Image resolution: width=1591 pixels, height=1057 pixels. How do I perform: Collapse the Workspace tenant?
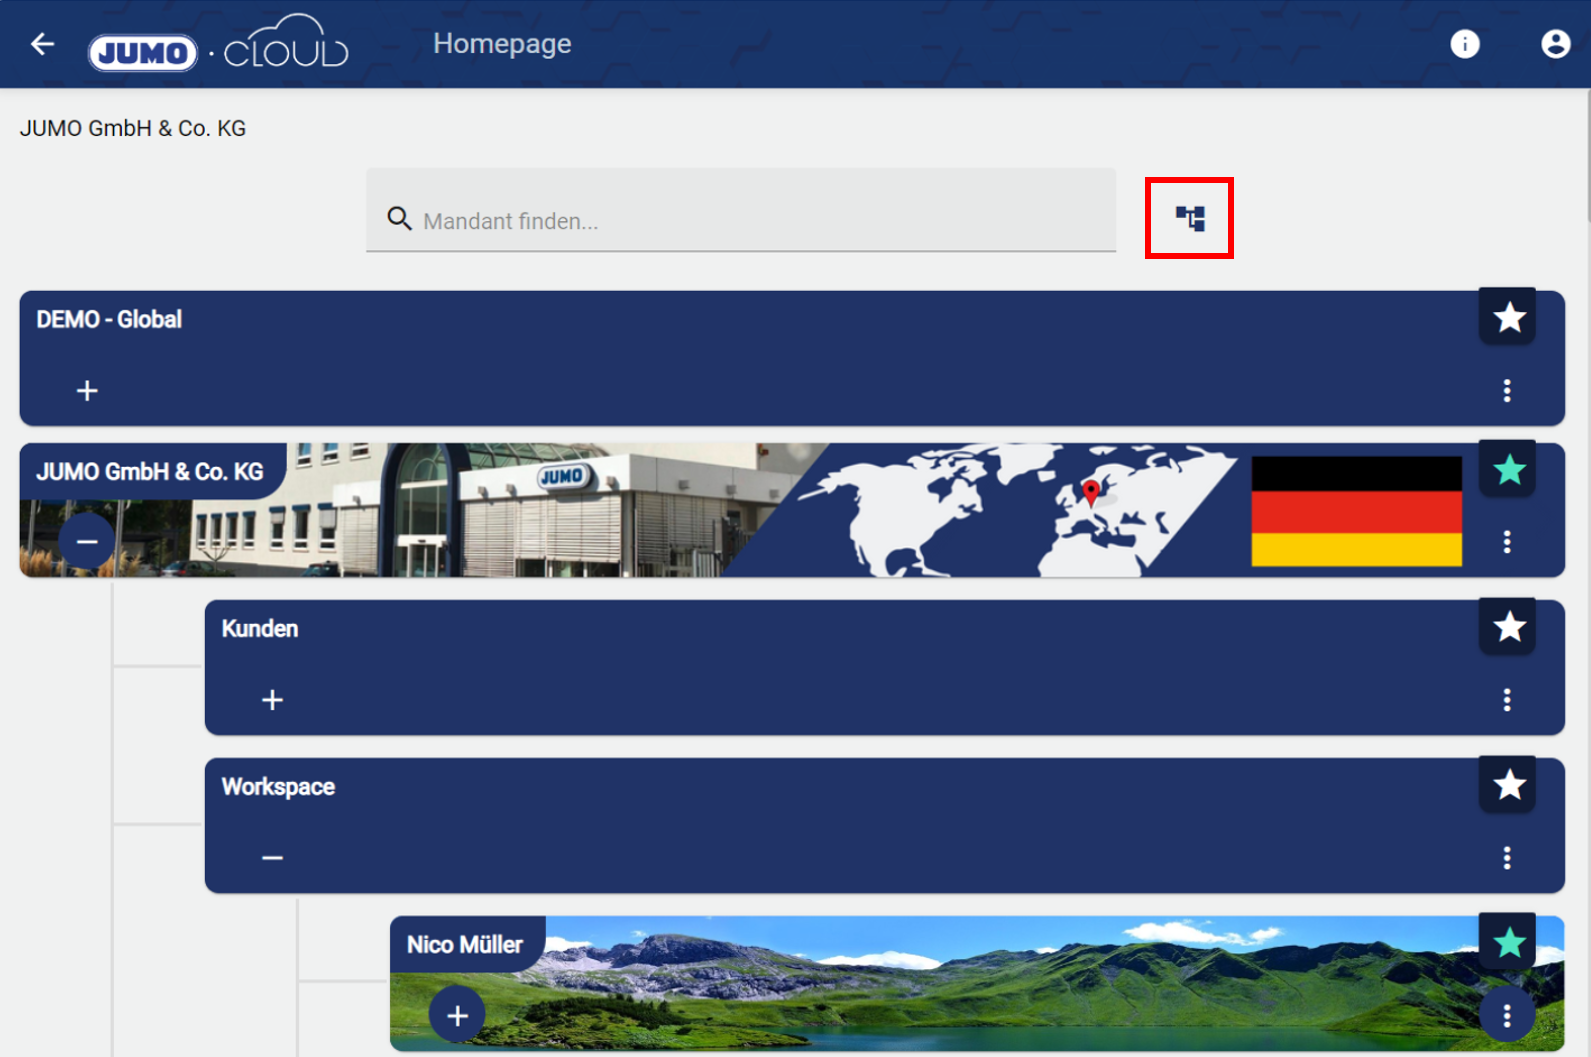[272, 858]
